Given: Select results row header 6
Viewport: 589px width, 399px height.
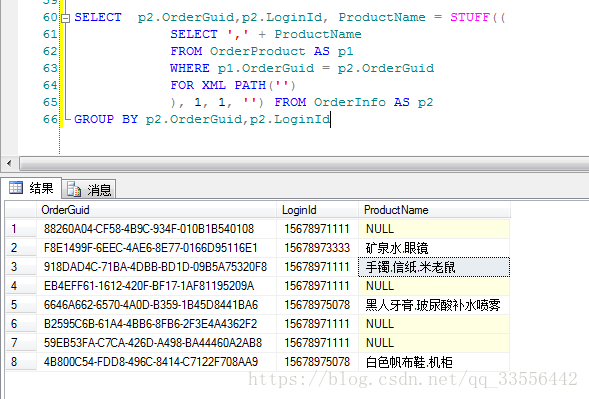Looking at the screenshot, I should coord(21,324).
